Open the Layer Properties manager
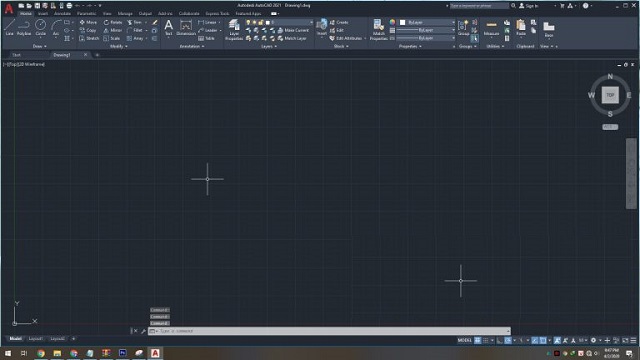Viewport: 640px width, 360px height. (234, 30)
